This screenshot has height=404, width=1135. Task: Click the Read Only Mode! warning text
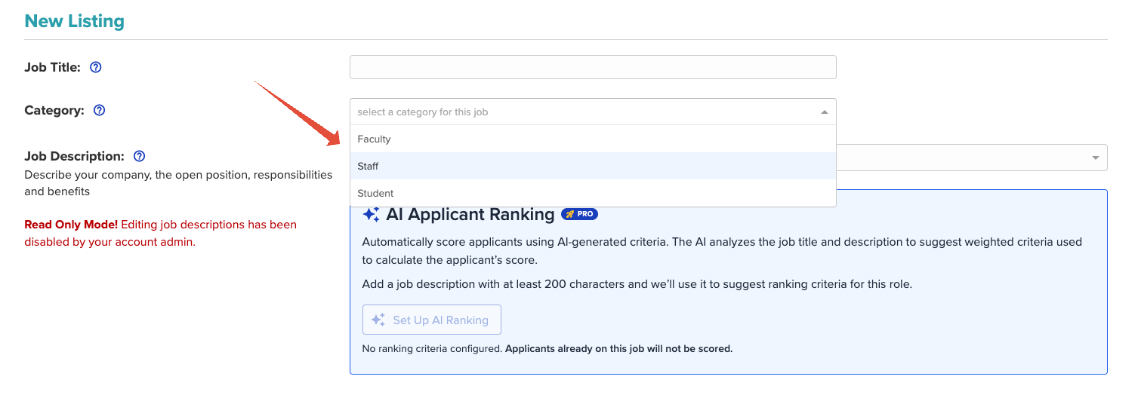click(x=71, y=224)
